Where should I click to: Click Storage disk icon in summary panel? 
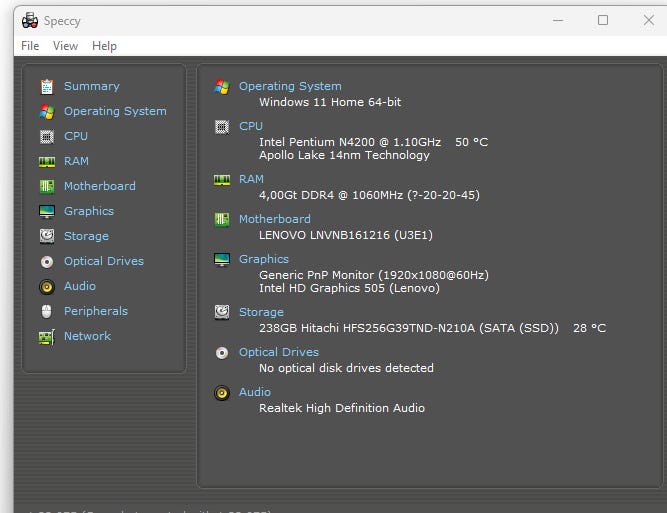tap(222, 312)
